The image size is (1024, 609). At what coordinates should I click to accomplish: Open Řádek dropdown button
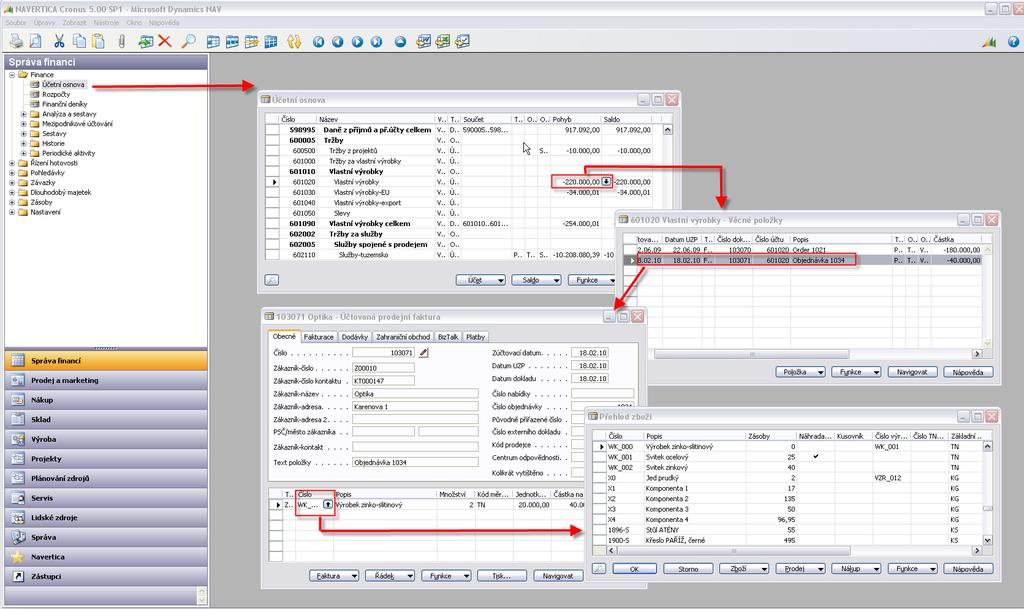coord(391,576)
